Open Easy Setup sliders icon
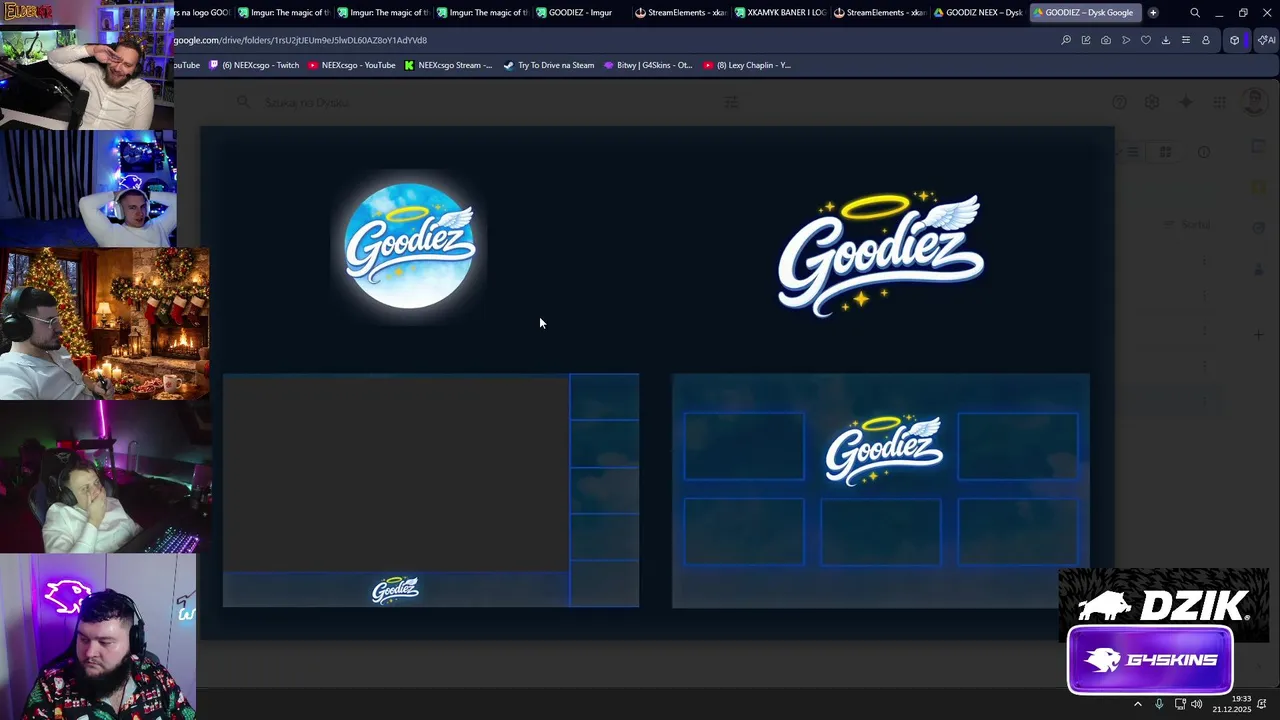This screenshot has width=1280, height=720. (x=1186, y=40)
